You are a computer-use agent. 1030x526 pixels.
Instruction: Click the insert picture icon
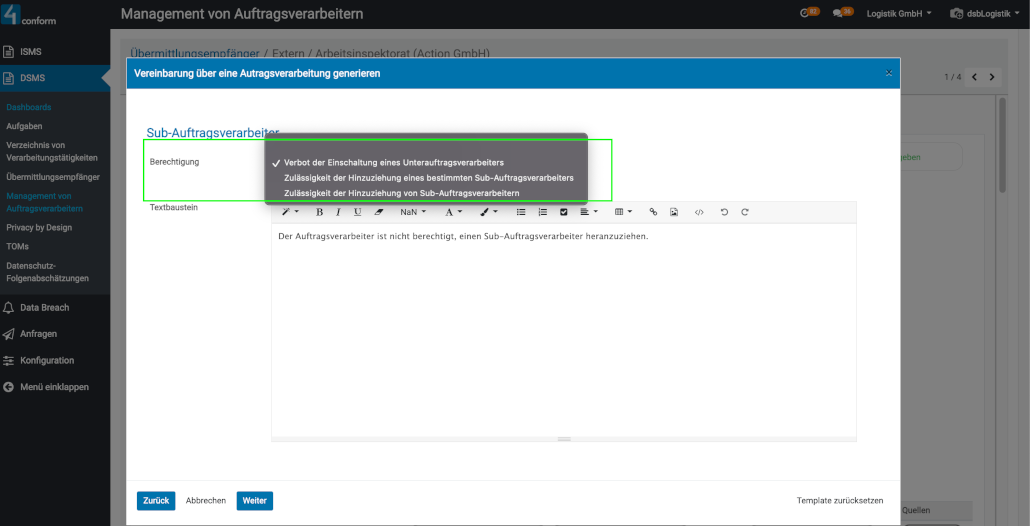[674, 212]
